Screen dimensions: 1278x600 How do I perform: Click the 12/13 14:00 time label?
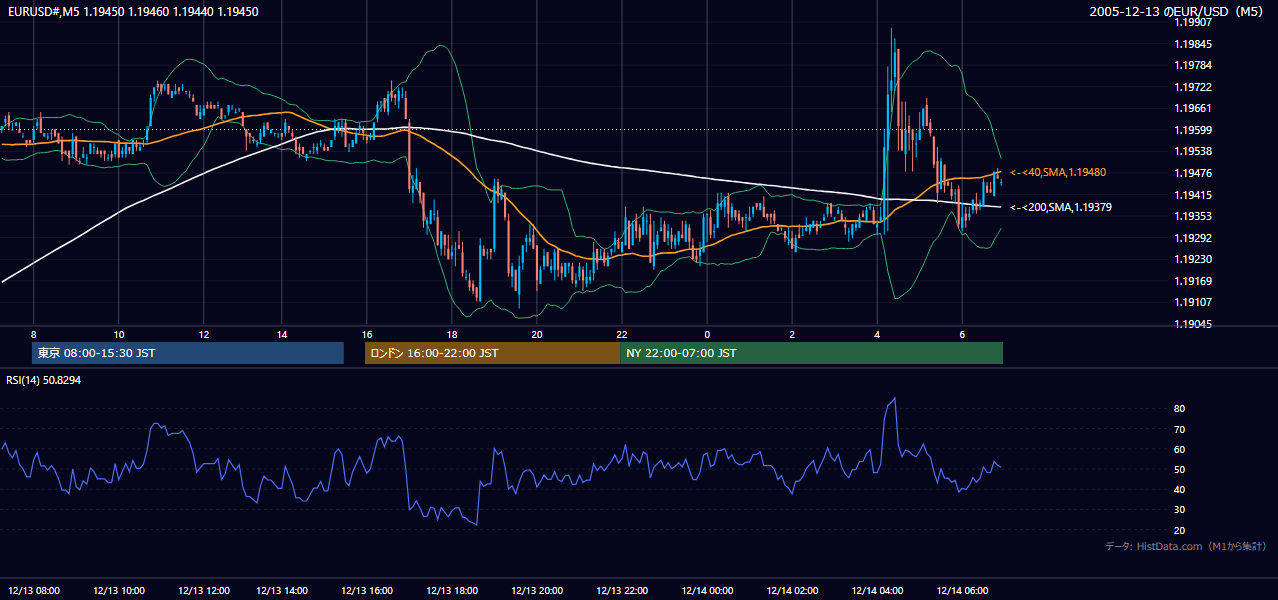point(282,590)
